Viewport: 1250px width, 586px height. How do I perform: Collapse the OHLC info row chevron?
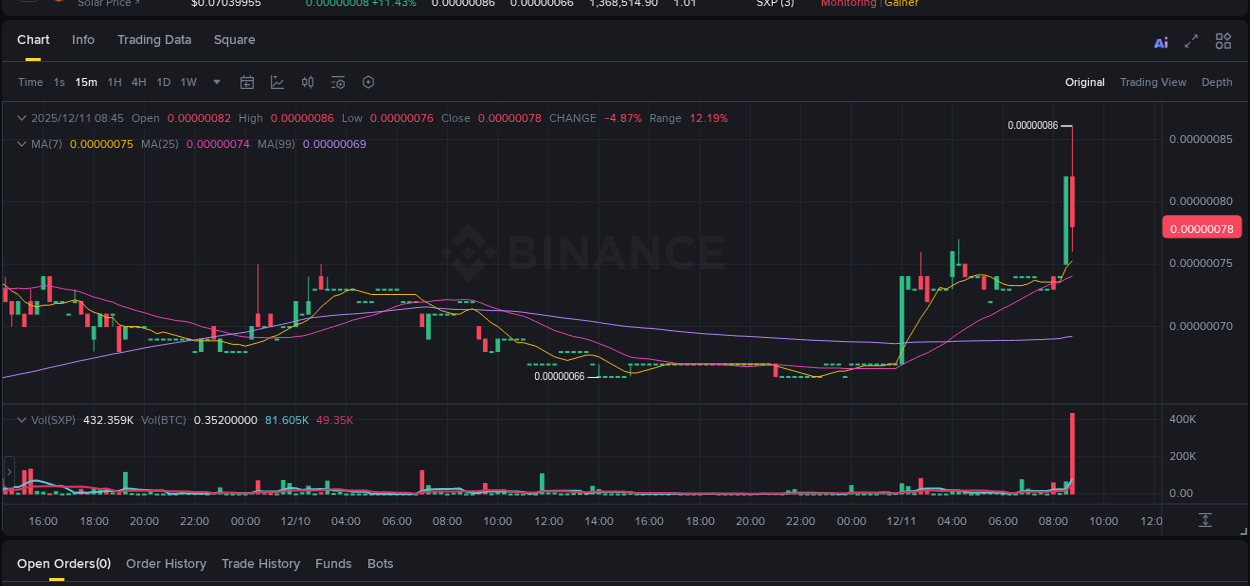click(21, 118)
